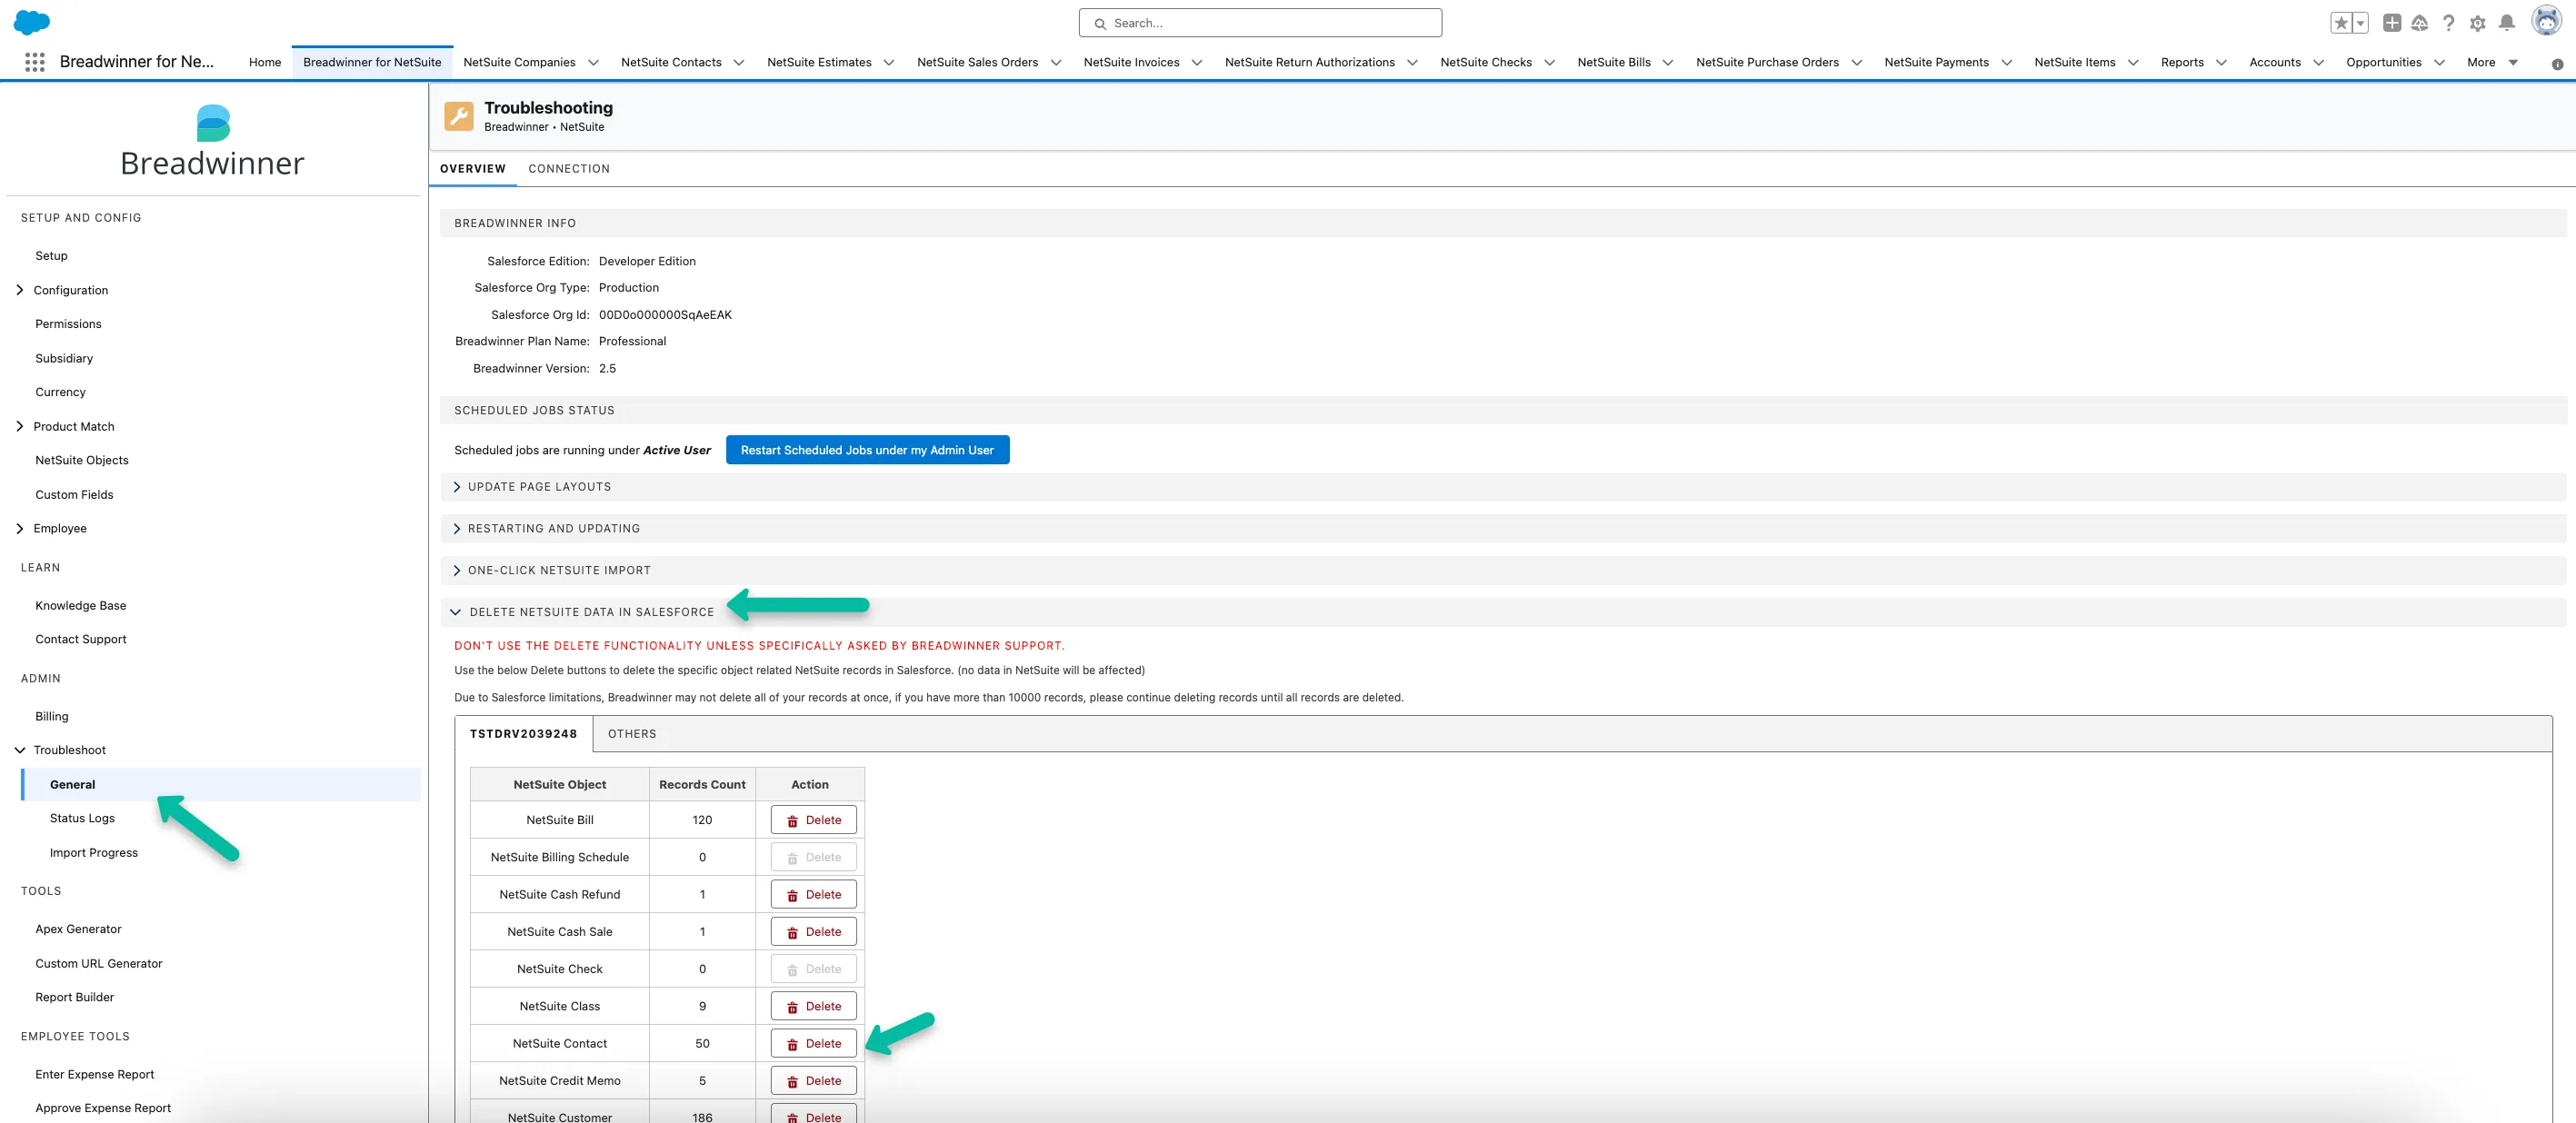The width and height of the screenshot is (2576, 1123).
Task: Open NetSuite Invoices tab dropdown chevron
Action: pyautogui.click(x=1197, y=63)
